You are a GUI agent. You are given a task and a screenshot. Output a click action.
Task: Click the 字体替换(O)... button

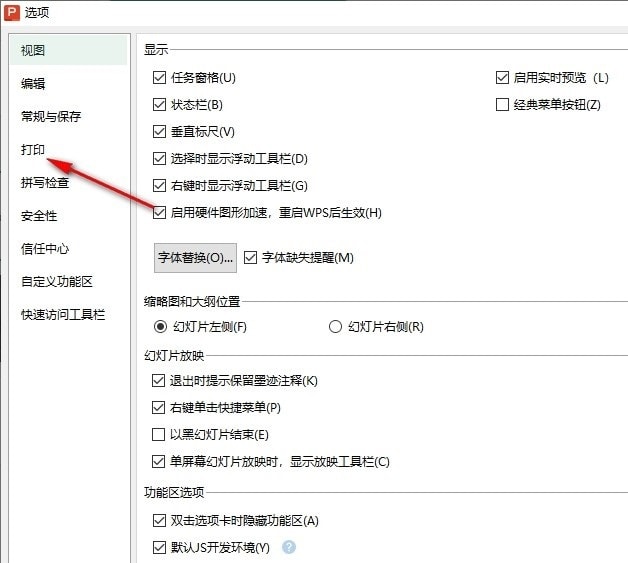[x=195, y=257]
